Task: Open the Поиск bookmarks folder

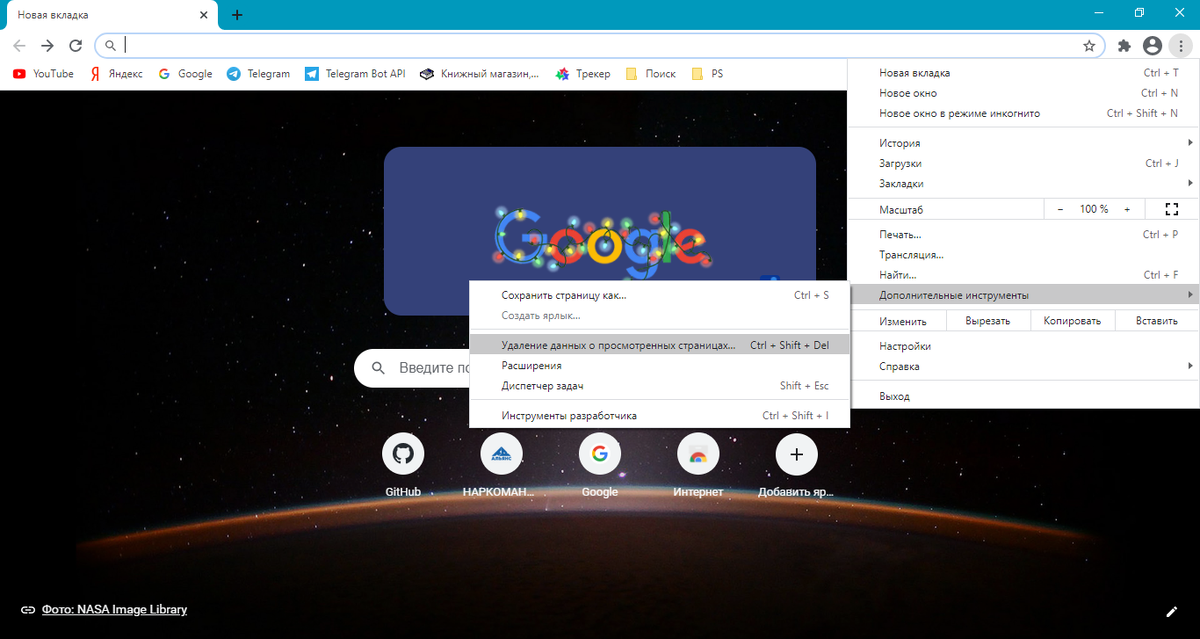Action: [650, 74]
